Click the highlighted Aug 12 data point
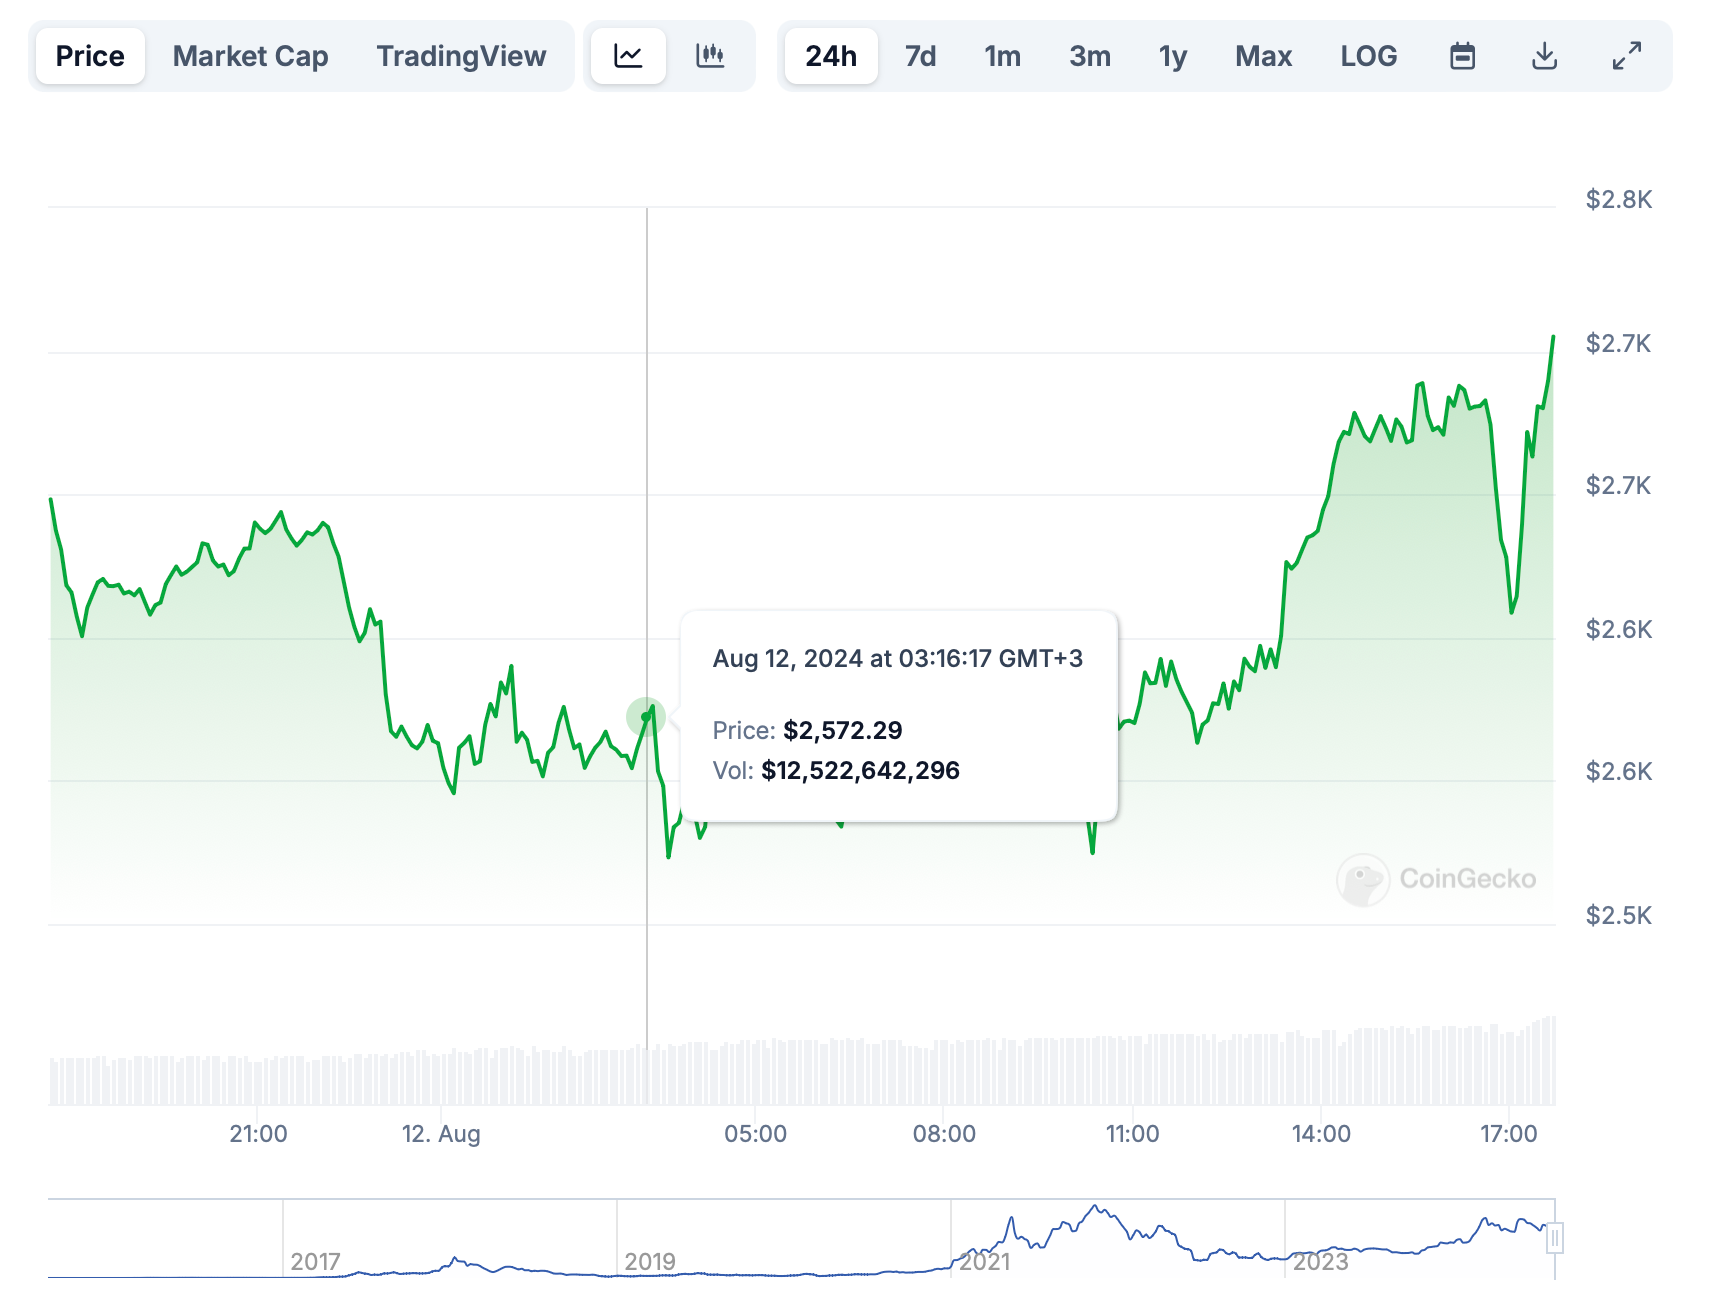 click(x=647, y=715)
